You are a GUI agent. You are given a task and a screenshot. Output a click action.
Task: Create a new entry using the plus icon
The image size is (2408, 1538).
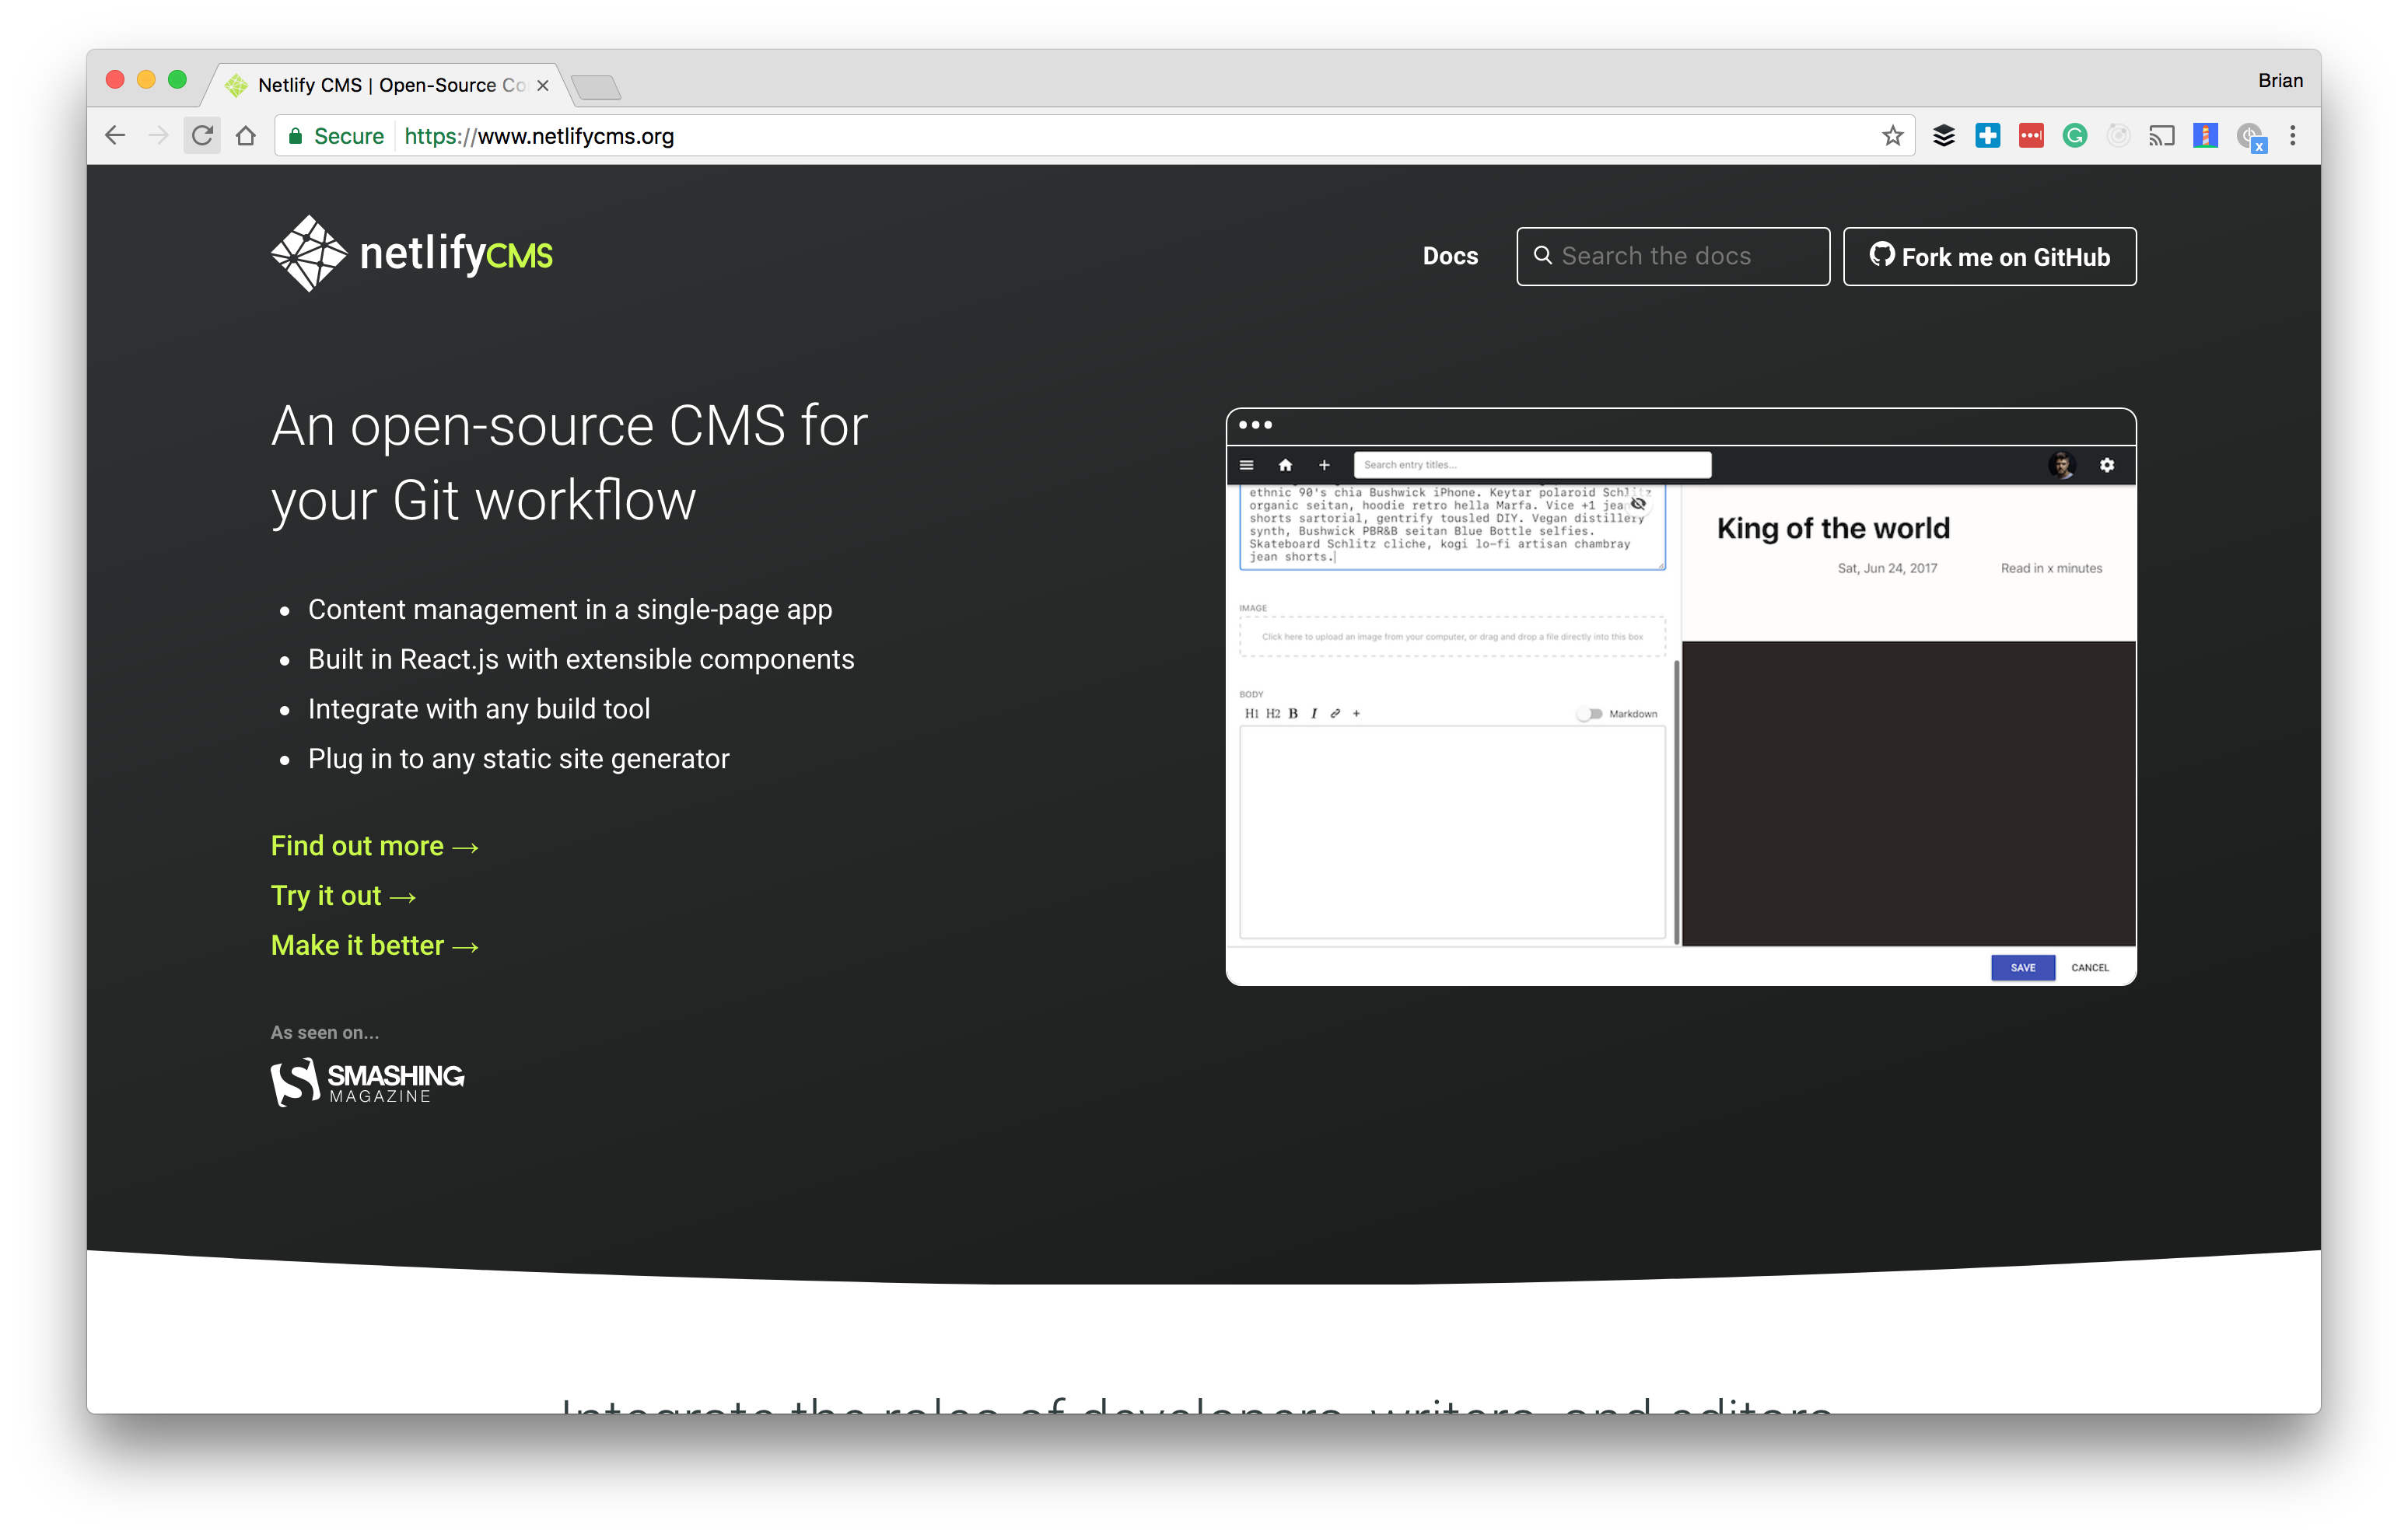(1324, 465)
